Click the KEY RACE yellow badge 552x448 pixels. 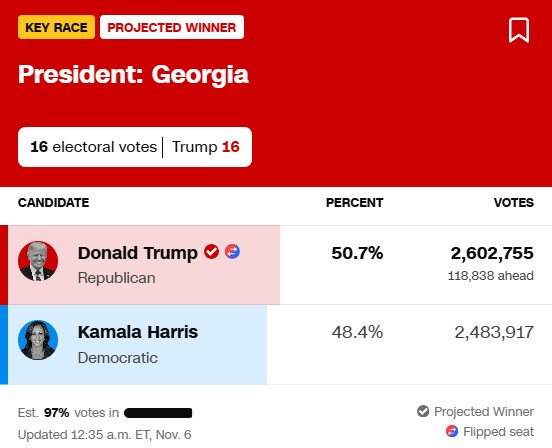click(56, 27)
